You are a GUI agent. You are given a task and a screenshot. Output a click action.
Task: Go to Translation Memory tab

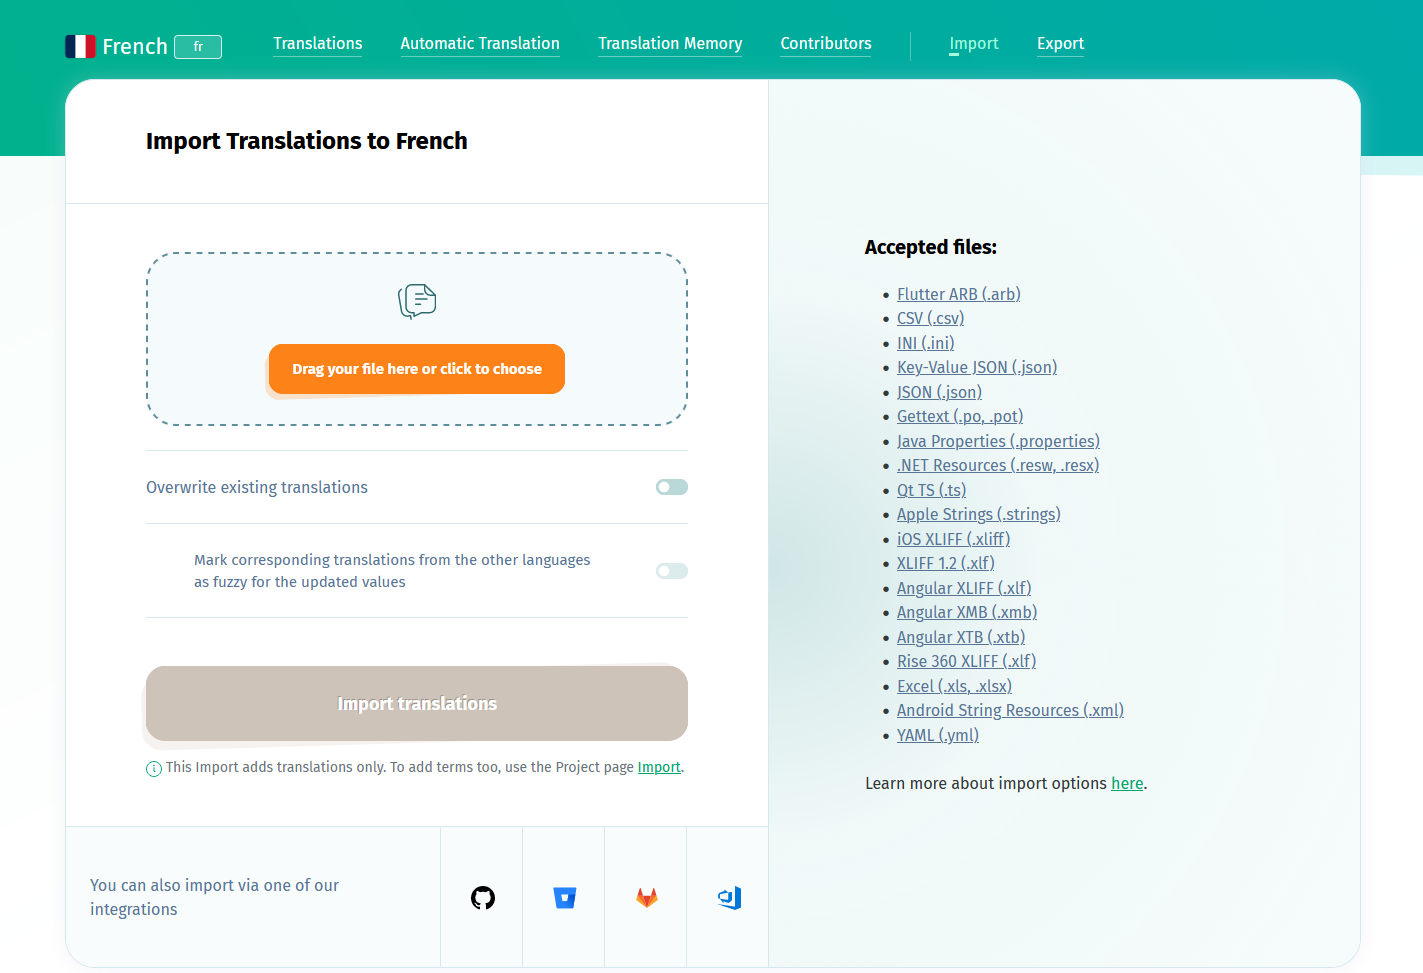click(x=670, y=44)
